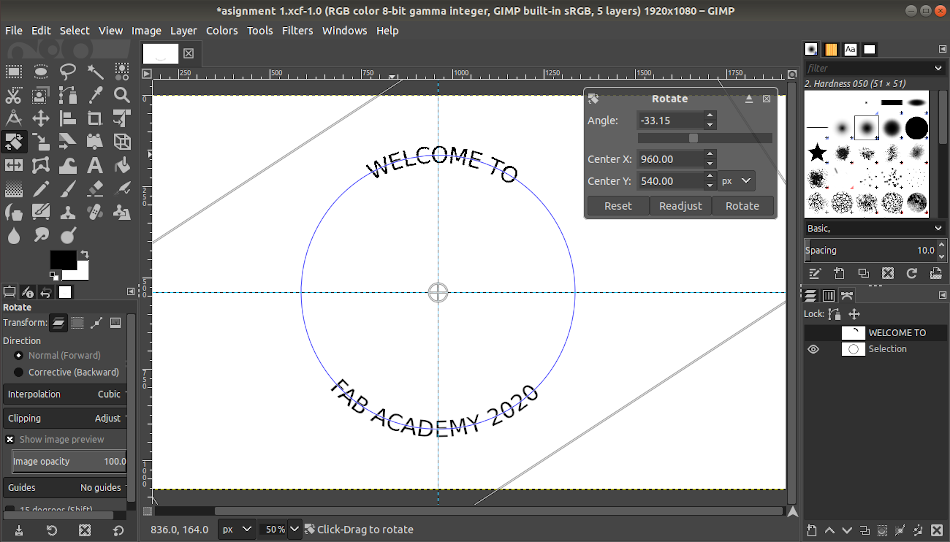Open the 50% zoom level dropdown
Image resolution: width=950 pixels, height=542 pixels.
(294, 529)
